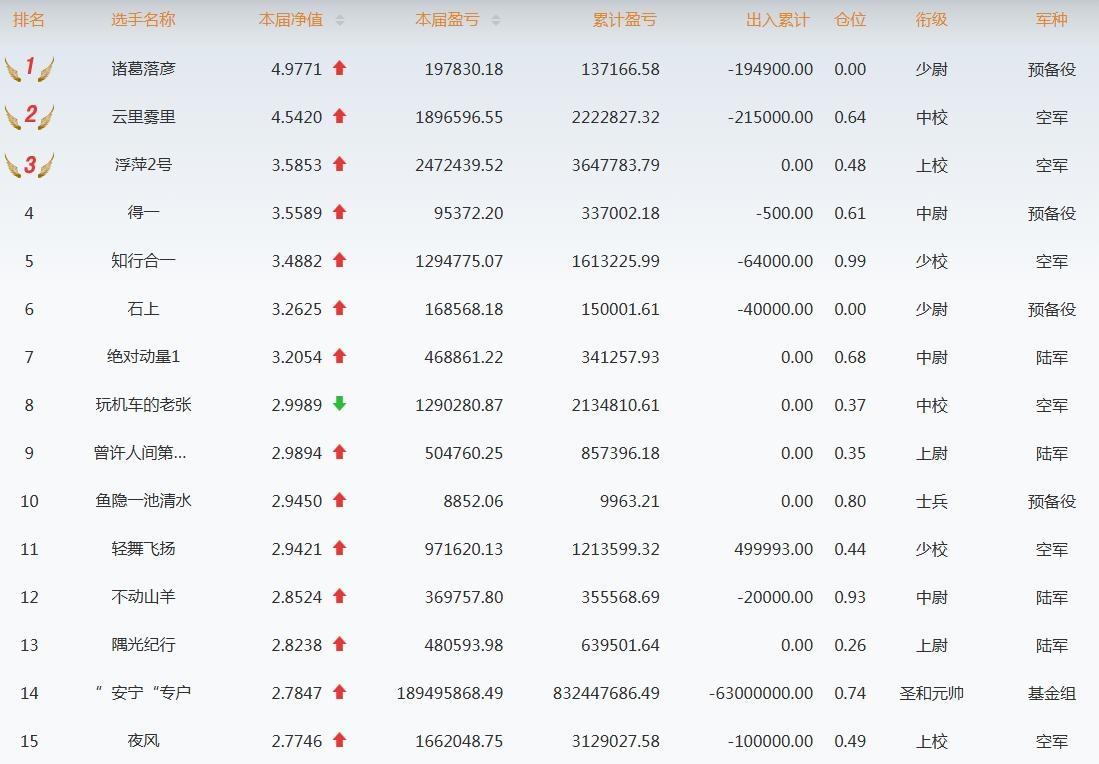Click the red up arrow beside 4.9771
Viewport: 1099px width, 764px height.
click(x=339, y=68)
